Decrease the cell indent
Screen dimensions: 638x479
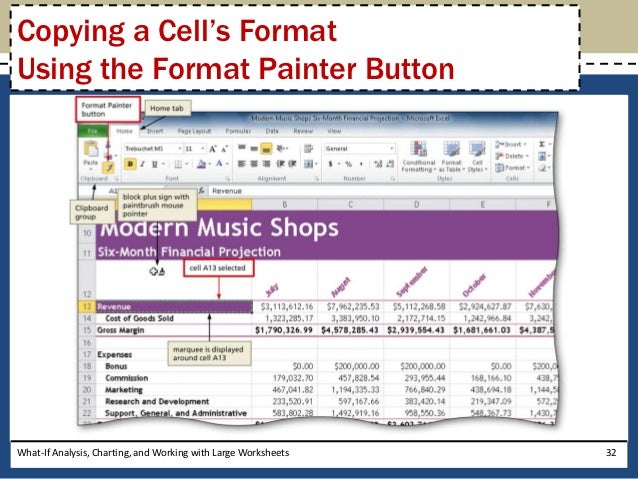(x=280, y=164)
